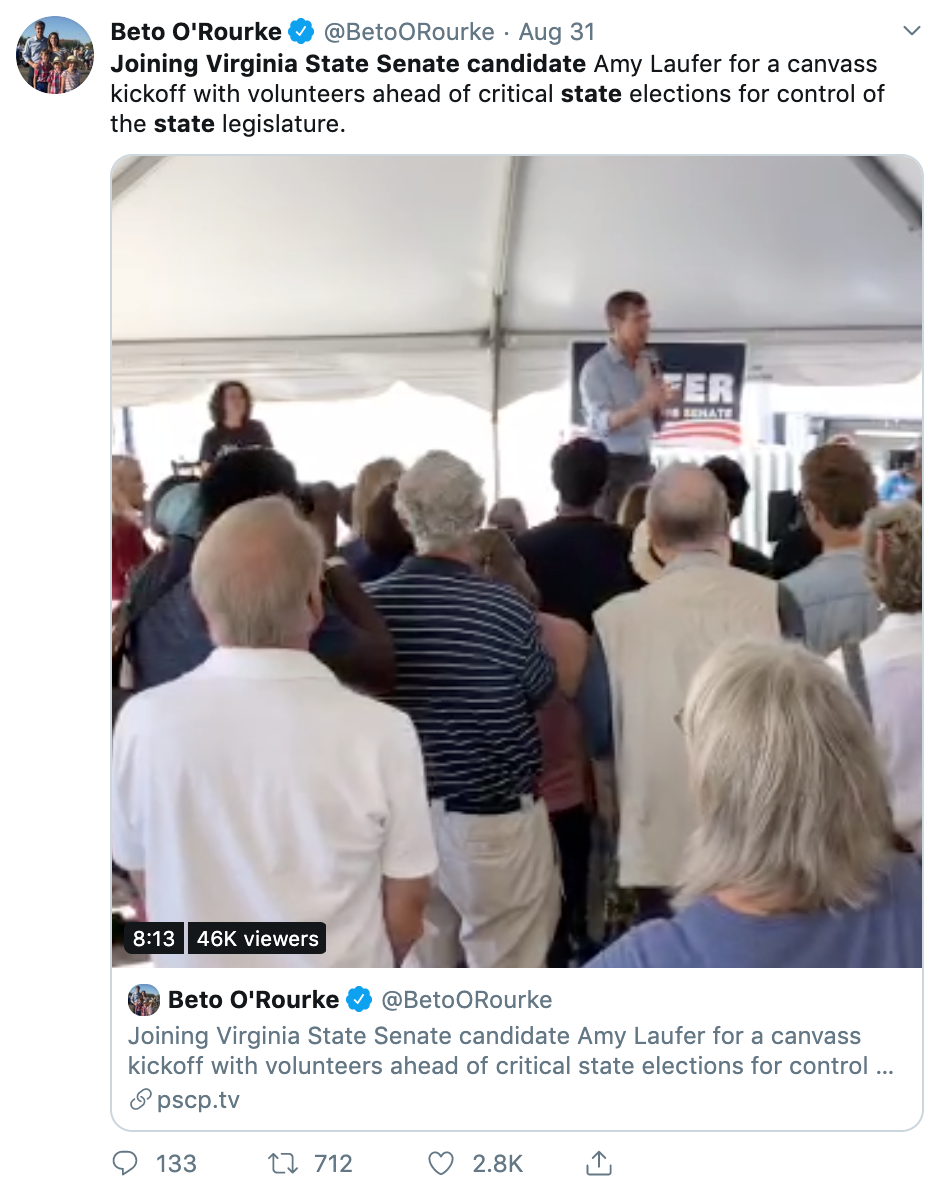Image resolution: width=944 pixels, height=1192 pixels.
Task: Open the pscp.tv link
Action: (x=198, y=1100)
